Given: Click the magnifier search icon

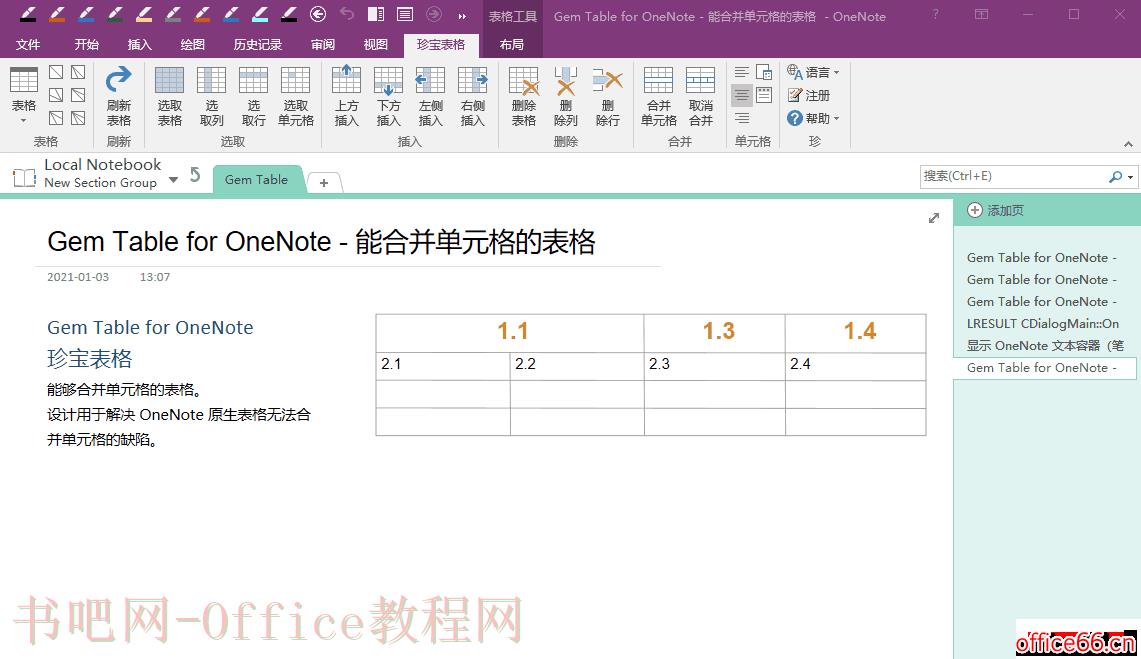Looking at the screenshot, I should pyautogui.click(x=1115, y=177).
